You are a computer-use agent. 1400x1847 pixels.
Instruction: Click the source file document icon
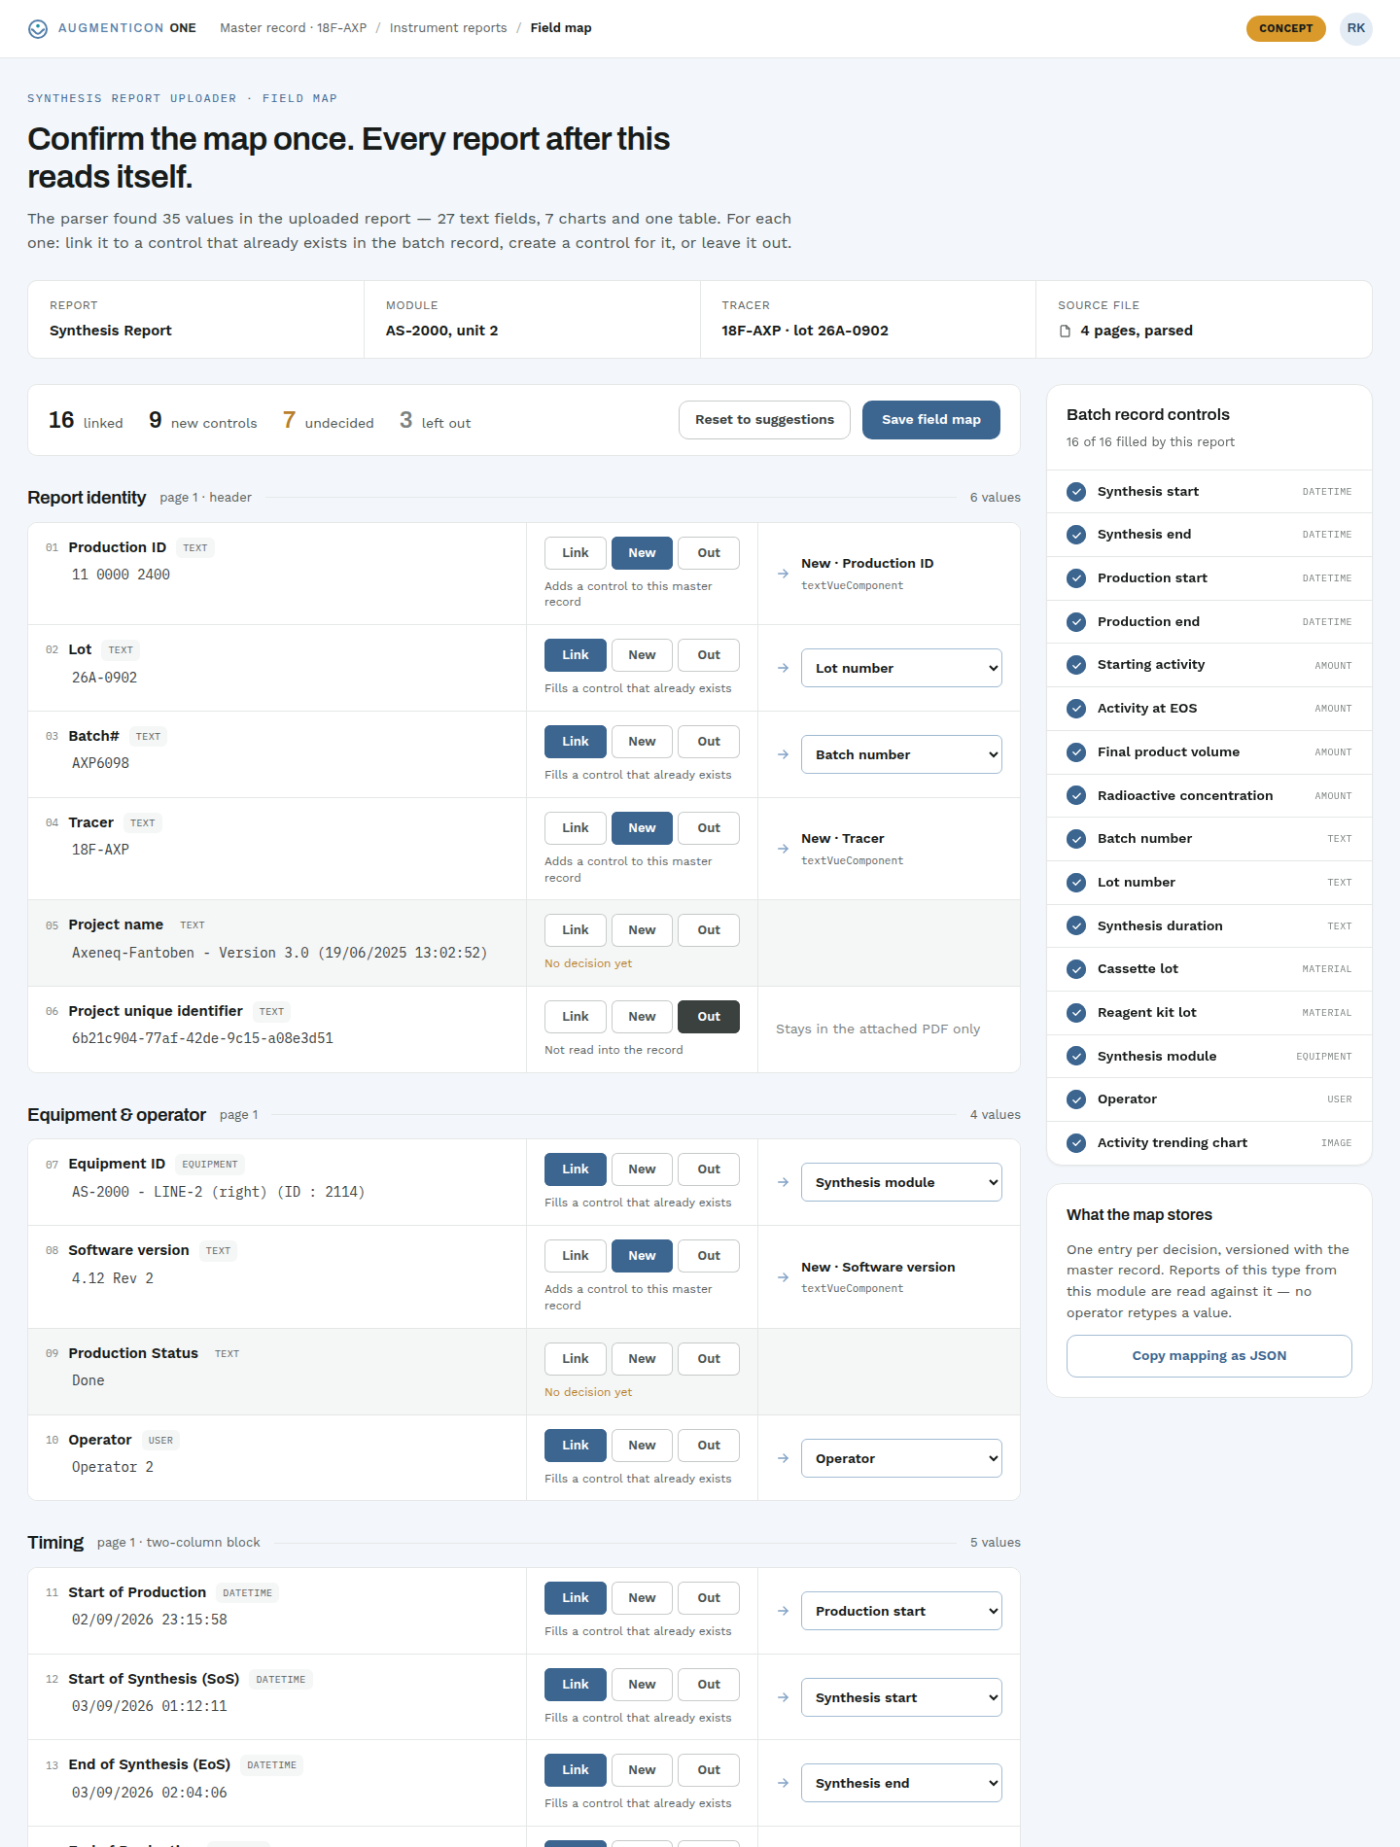pos(1065,331)
